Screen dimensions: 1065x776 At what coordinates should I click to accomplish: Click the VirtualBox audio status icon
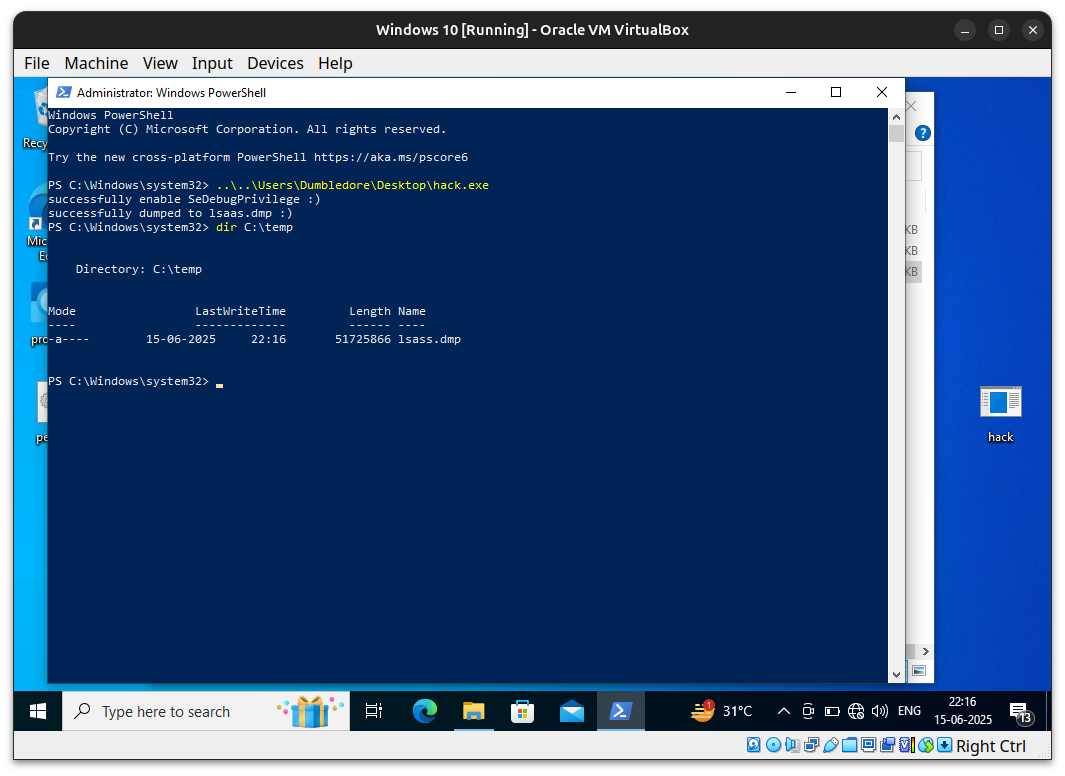point(792,745)
